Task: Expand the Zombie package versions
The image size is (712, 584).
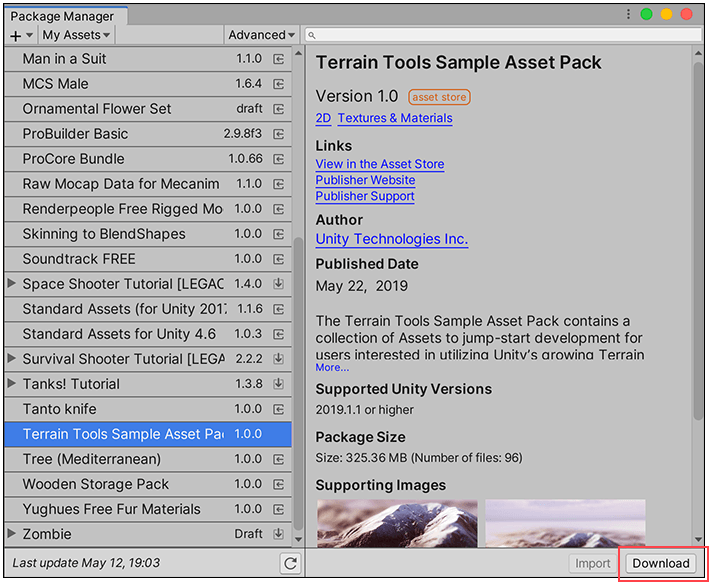Action: pyautogui.click(x=12, y=533)
